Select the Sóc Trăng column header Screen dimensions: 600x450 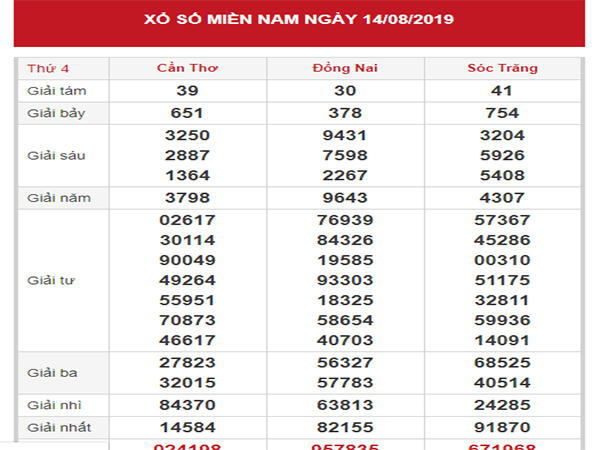502,68
